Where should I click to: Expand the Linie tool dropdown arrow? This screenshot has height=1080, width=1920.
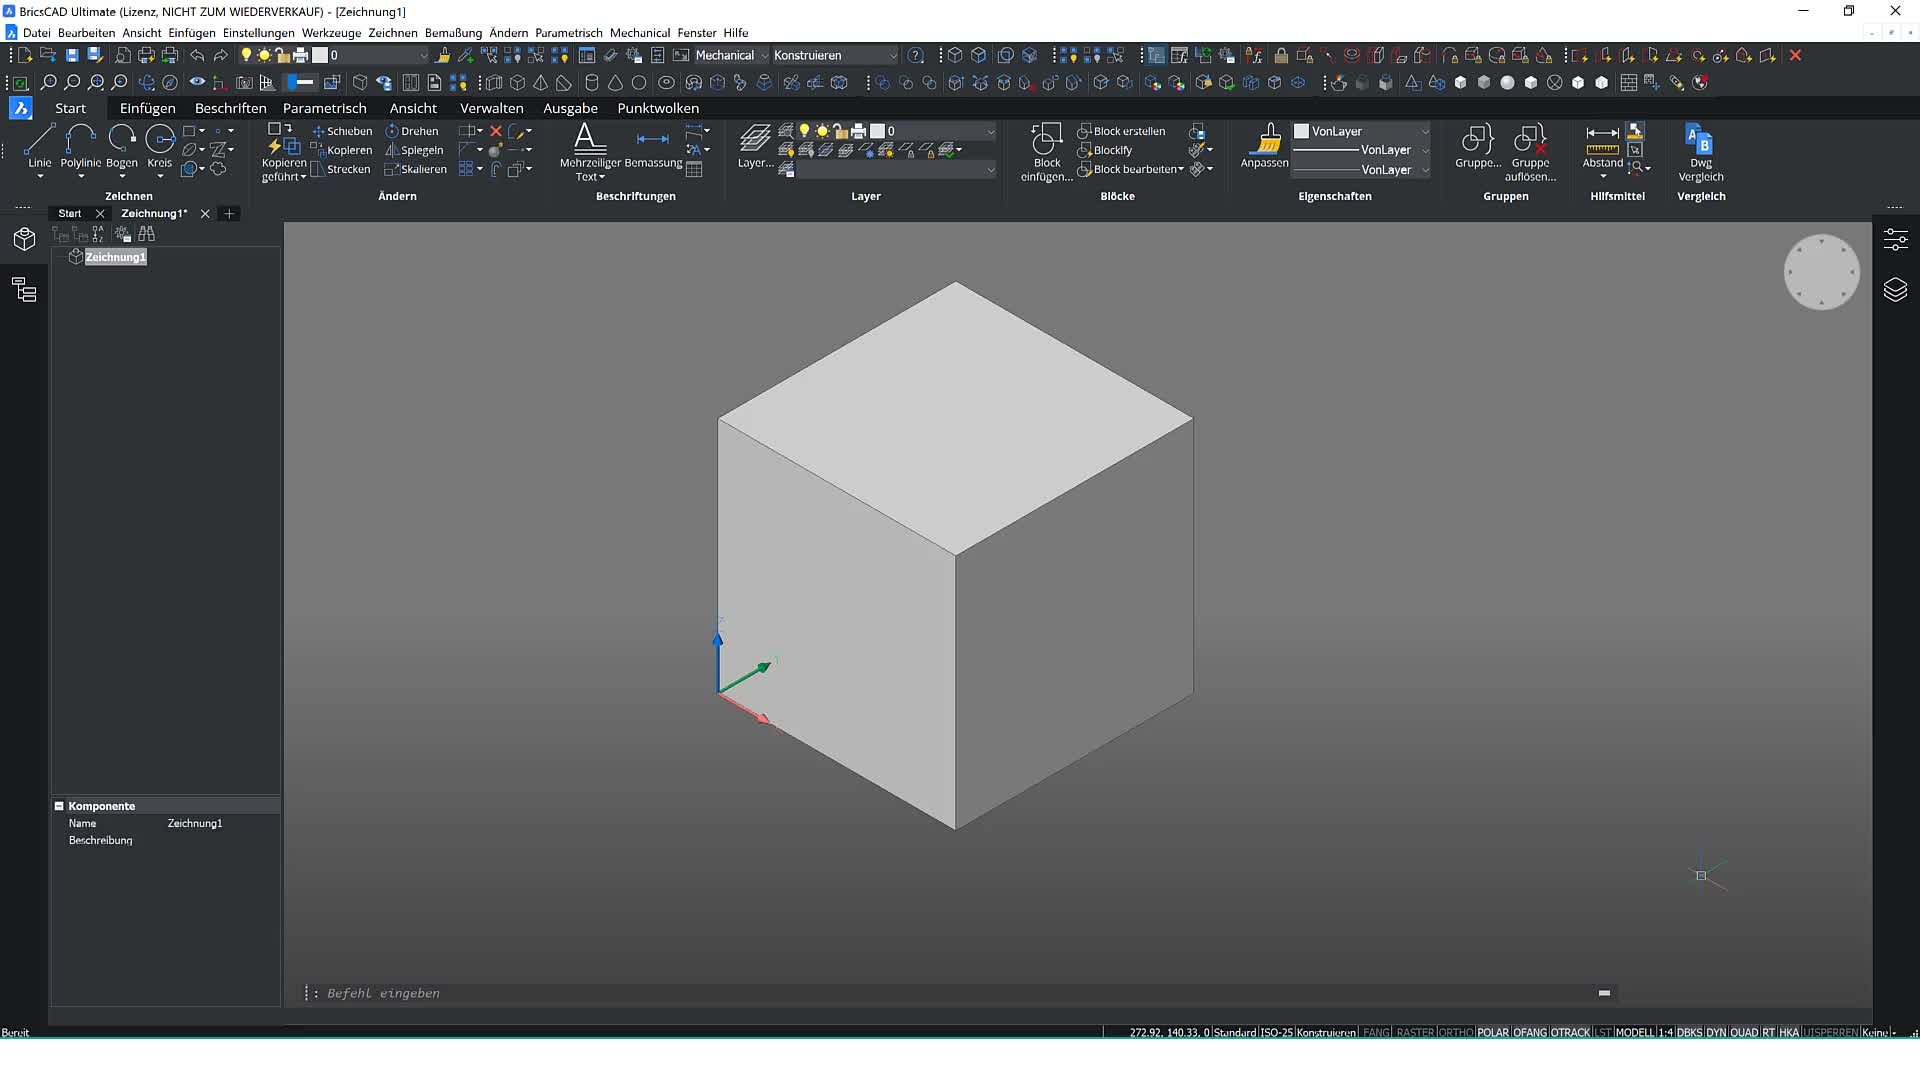tap(40, 177)
